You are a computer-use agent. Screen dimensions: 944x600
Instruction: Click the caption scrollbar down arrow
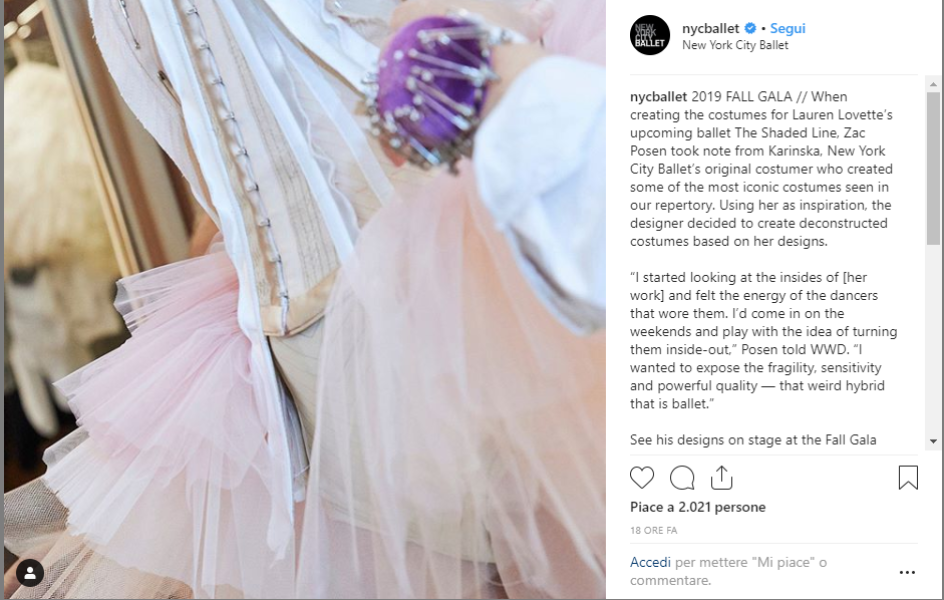[x=933, y=441]
